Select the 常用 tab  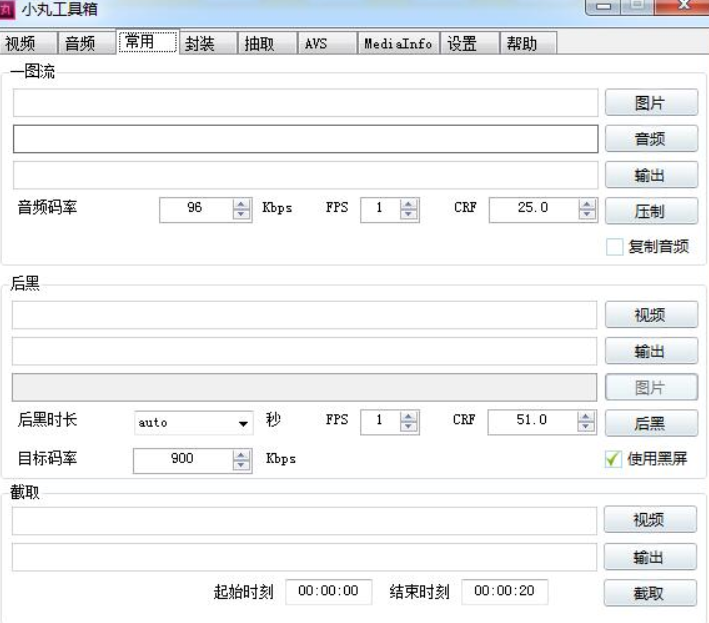148,42
